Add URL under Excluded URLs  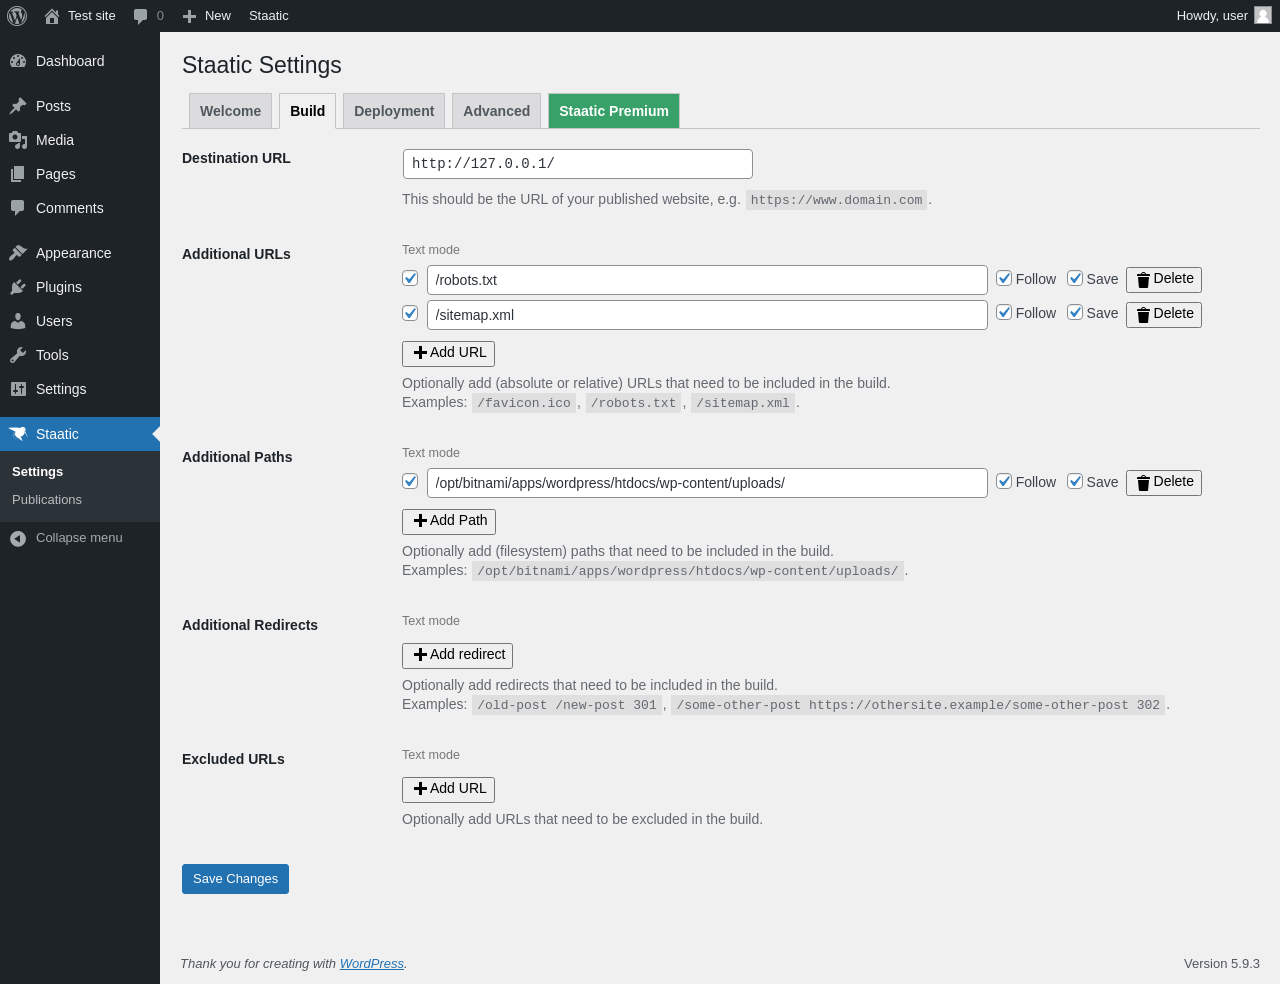pos(448,790)
